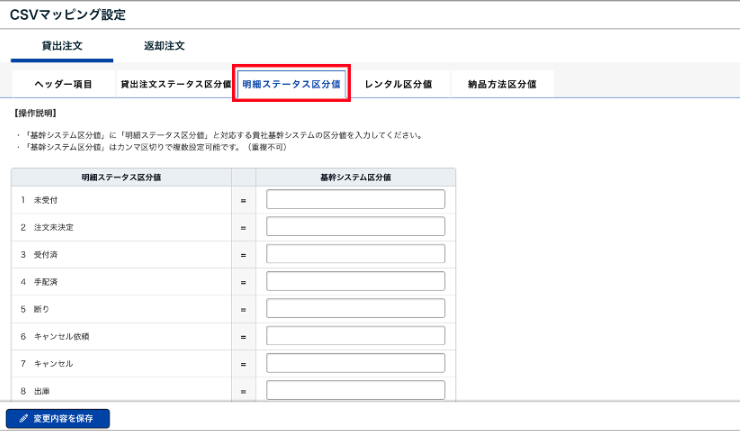Click the input field for 受付済

[x=355, y=254]
